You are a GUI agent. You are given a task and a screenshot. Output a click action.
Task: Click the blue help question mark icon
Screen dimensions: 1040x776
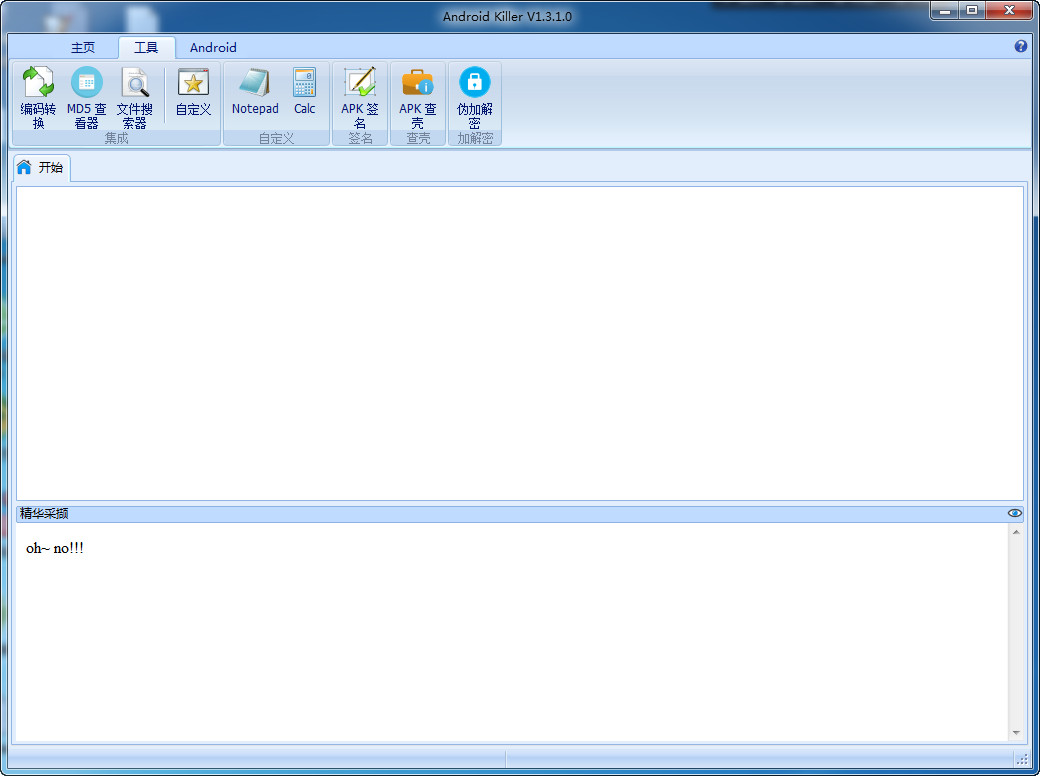[x=1021, y=46]
